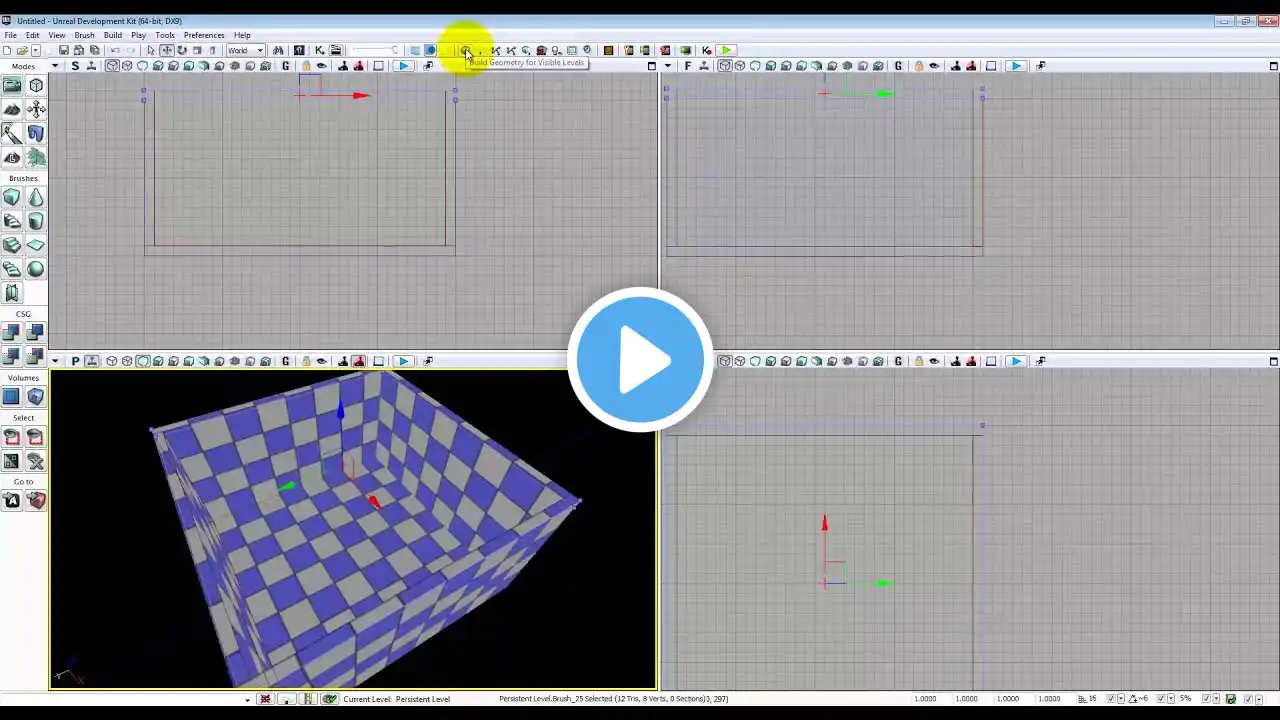Click Hide Selected icon under Select

(x=36, y=437)
